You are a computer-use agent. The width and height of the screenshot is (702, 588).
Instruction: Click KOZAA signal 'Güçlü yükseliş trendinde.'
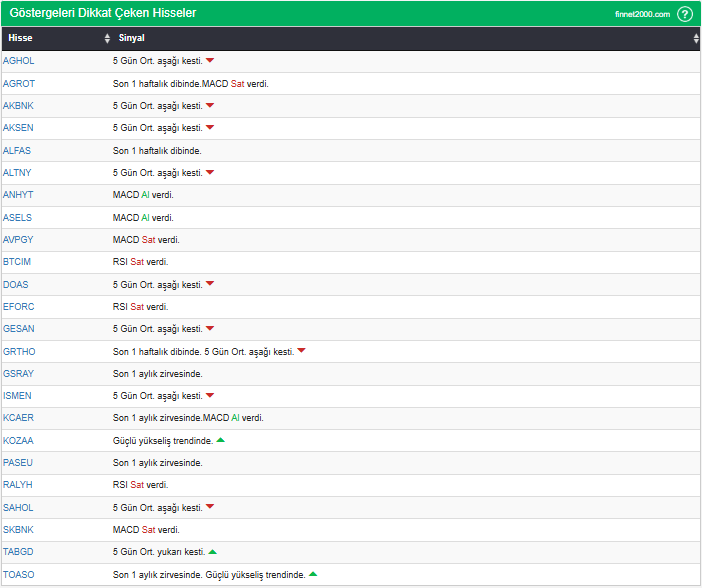tap(163, 441)
